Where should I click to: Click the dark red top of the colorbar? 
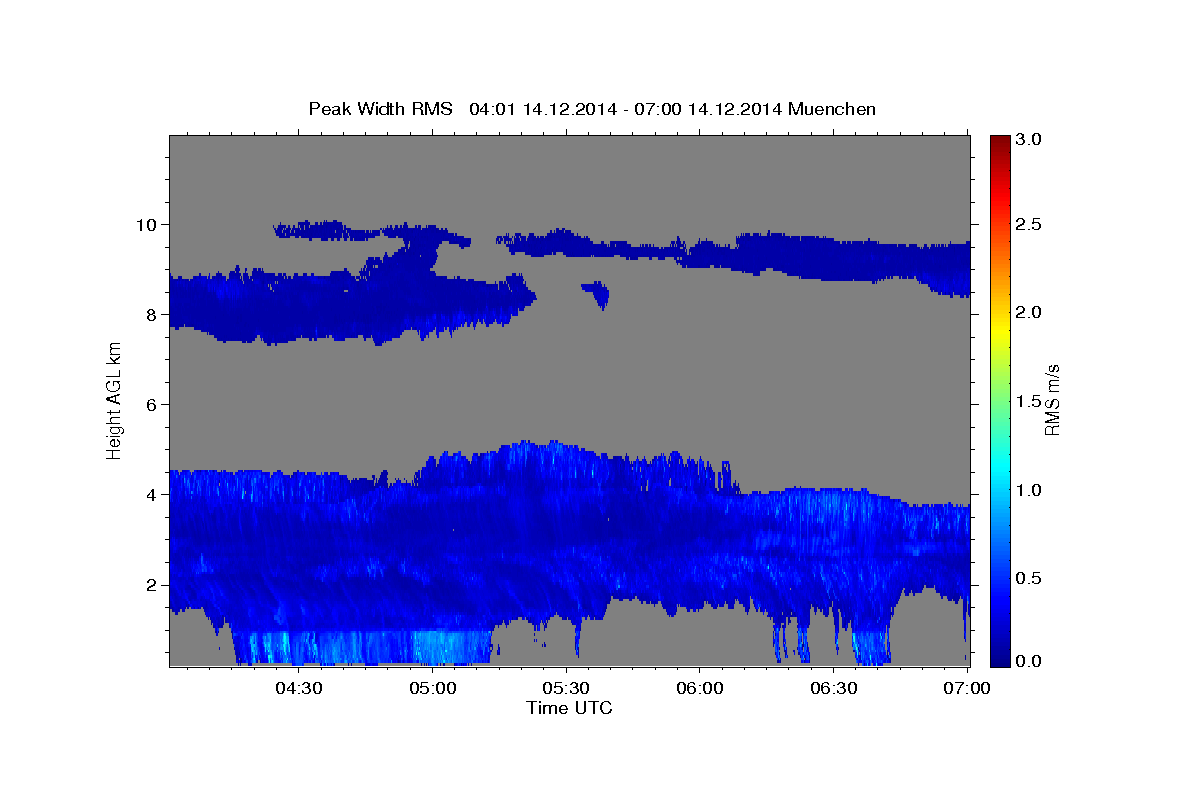pos(999,142)
